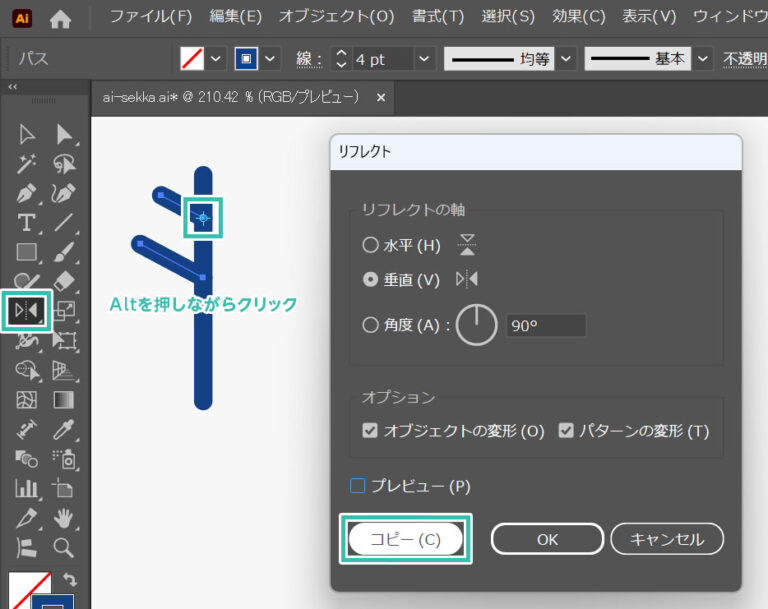Viewport: 768px width, 609px height.
Task: Click the Illustrator home icon
Action: (x=60, y=19)
